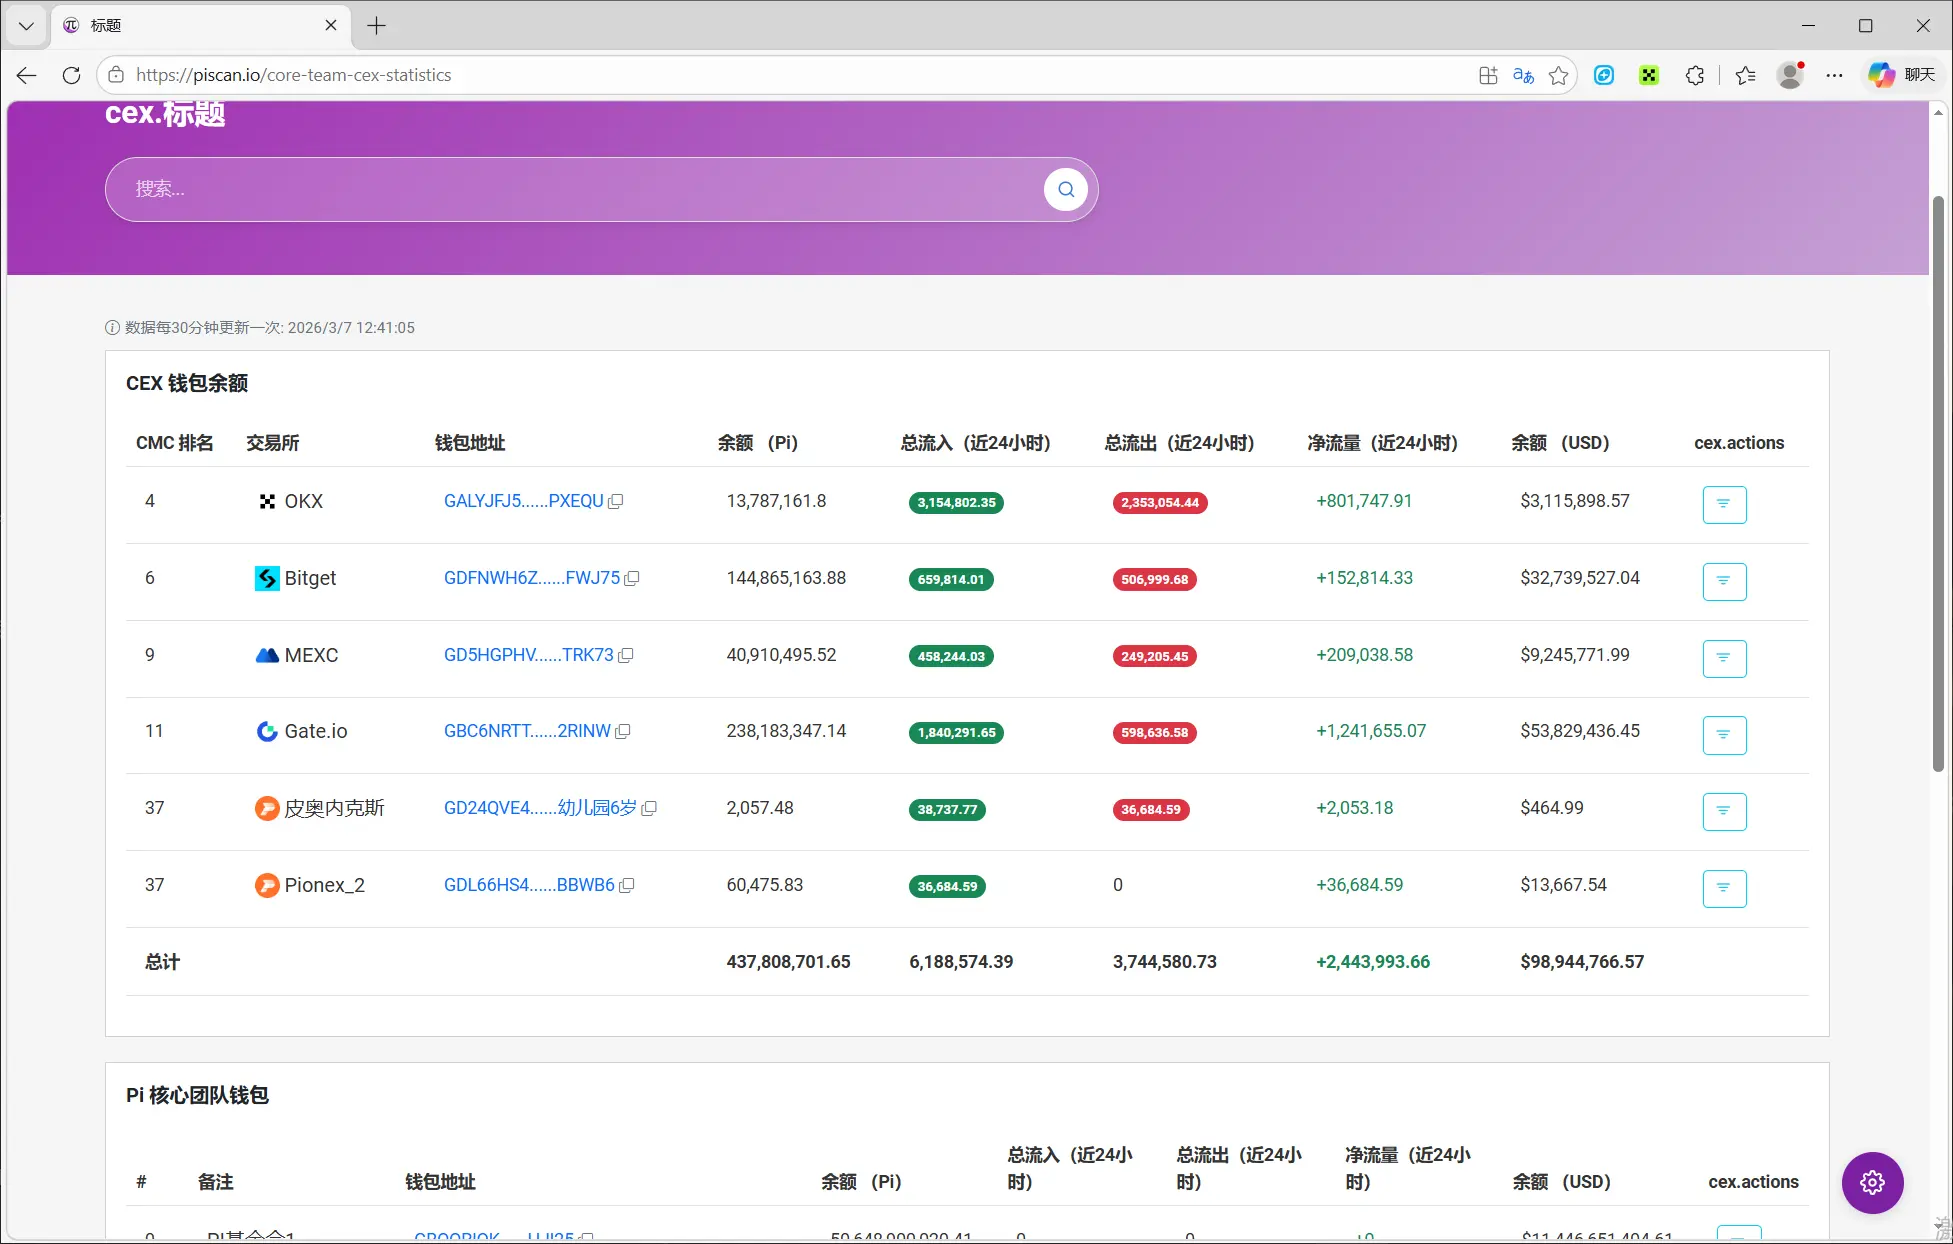Select the 标题 browser tab
1953x1244 pixels.
coord(190,26)
